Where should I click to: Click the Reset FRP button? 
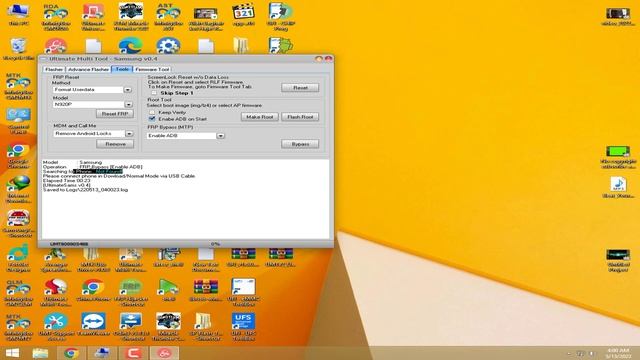tap(115, 114)
